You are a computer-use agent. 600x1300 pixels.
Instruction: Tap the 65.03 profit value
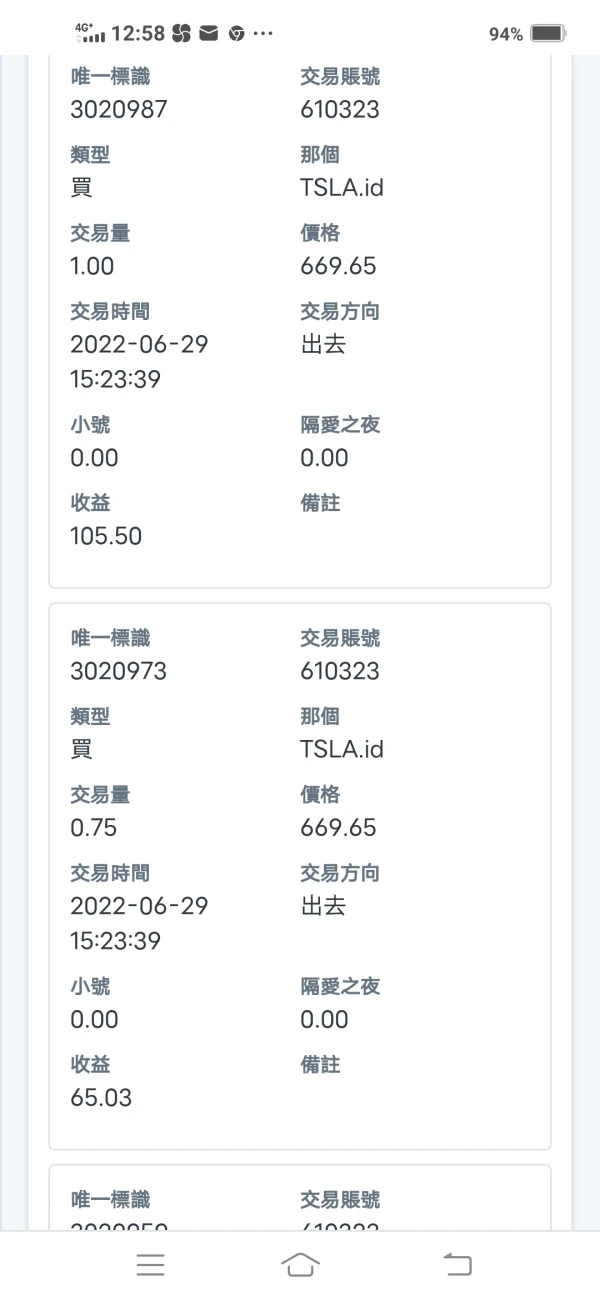tap(101, 1098)
